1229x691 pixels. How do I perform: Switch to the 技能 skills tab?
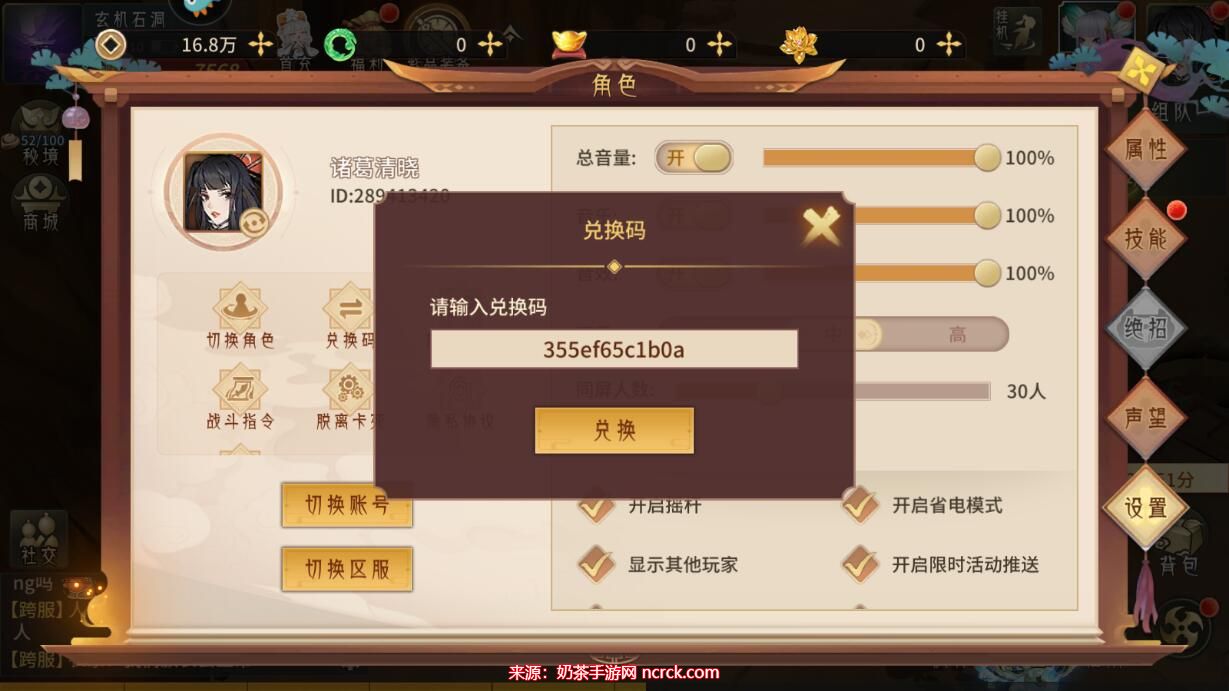point(1145,238)
